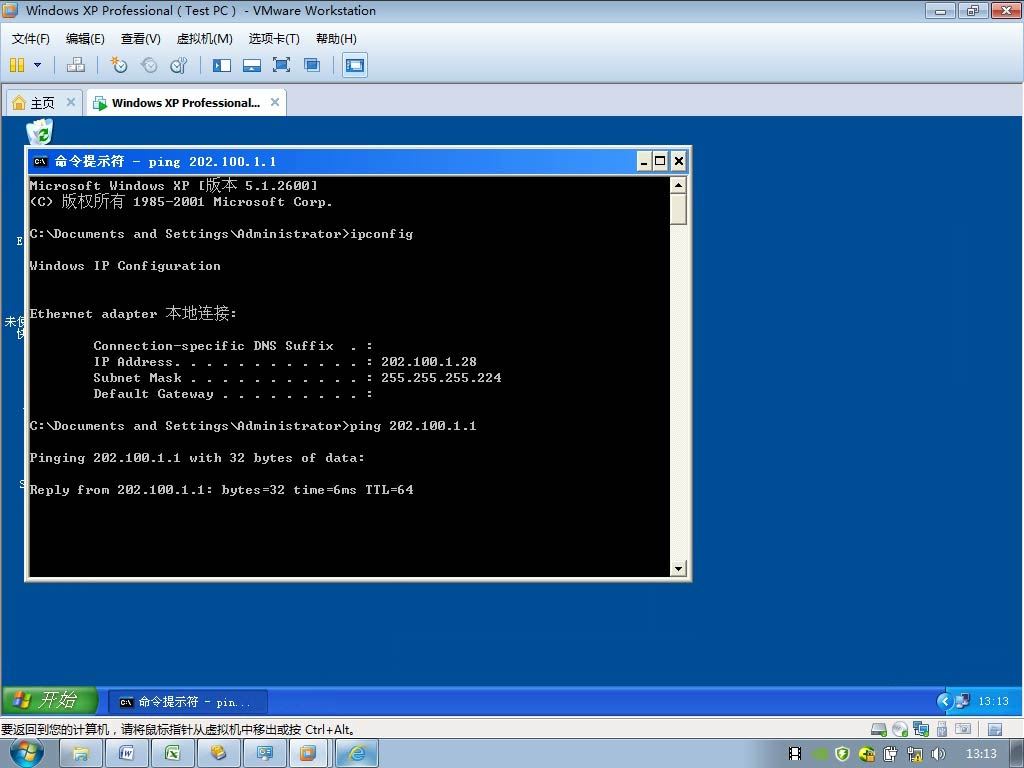Open Excel from host taskbar
The image size is (1024, 768).
tap(172, 754)
